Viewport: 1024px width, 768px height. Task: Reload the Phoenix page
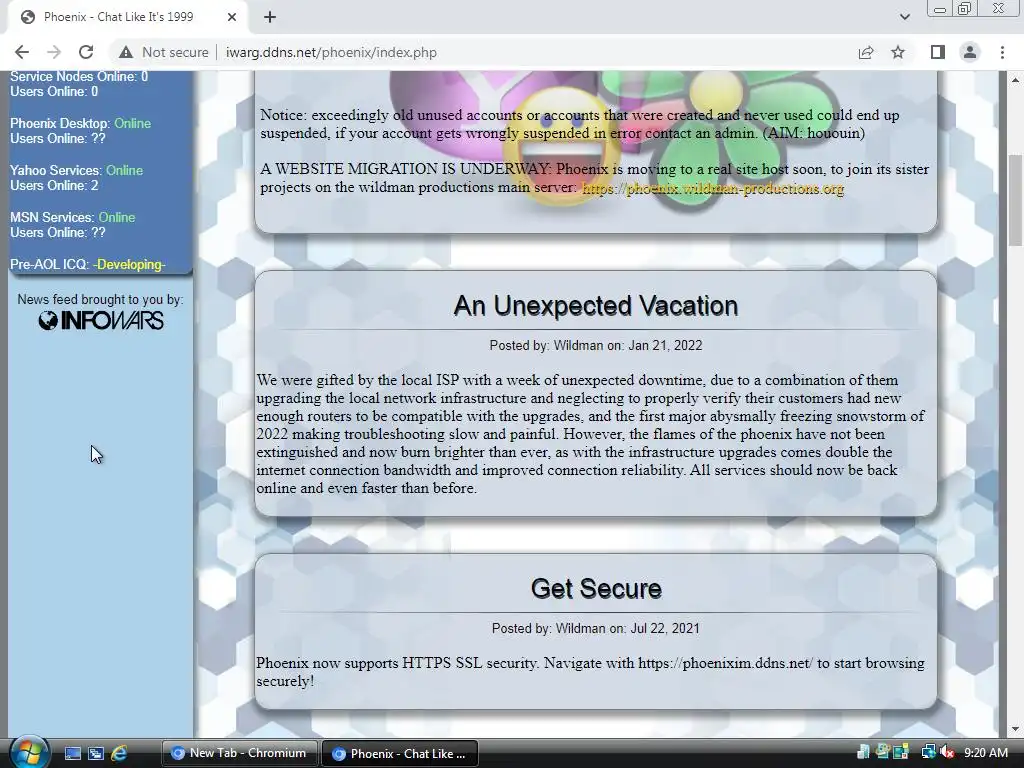(x=86, y=52)
